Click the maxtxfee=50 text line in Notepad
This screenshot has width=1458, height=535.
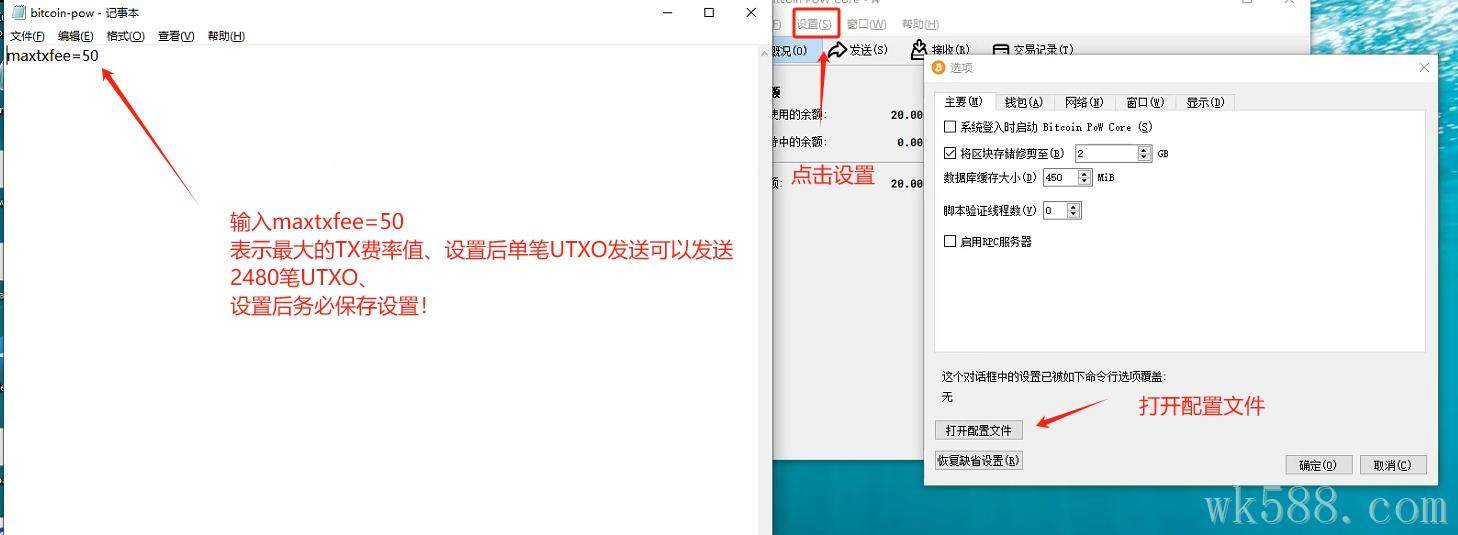[53, 56]
